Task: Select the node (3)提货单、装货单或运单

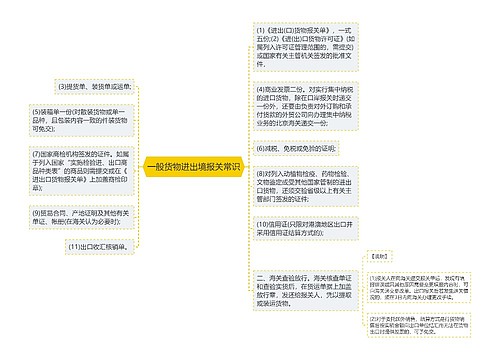Action: coord(94,87)
